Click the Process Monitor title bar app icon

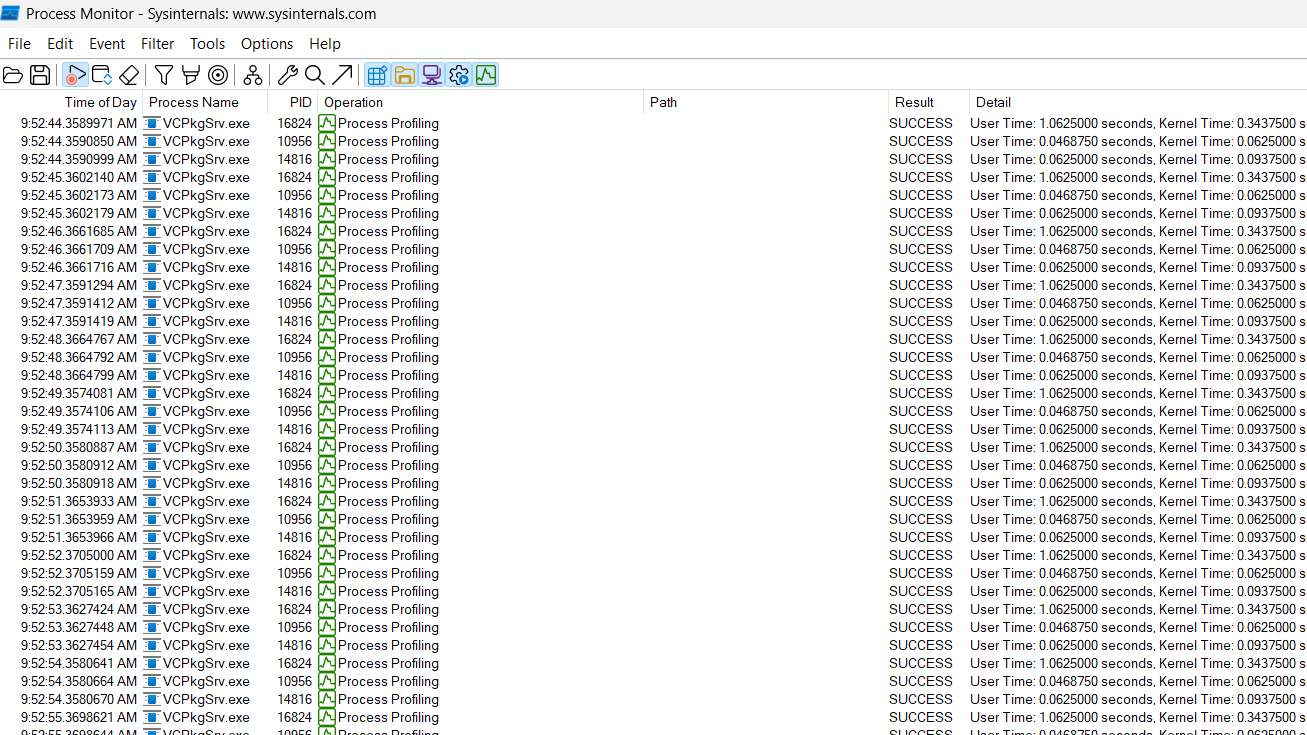(11, 14)
